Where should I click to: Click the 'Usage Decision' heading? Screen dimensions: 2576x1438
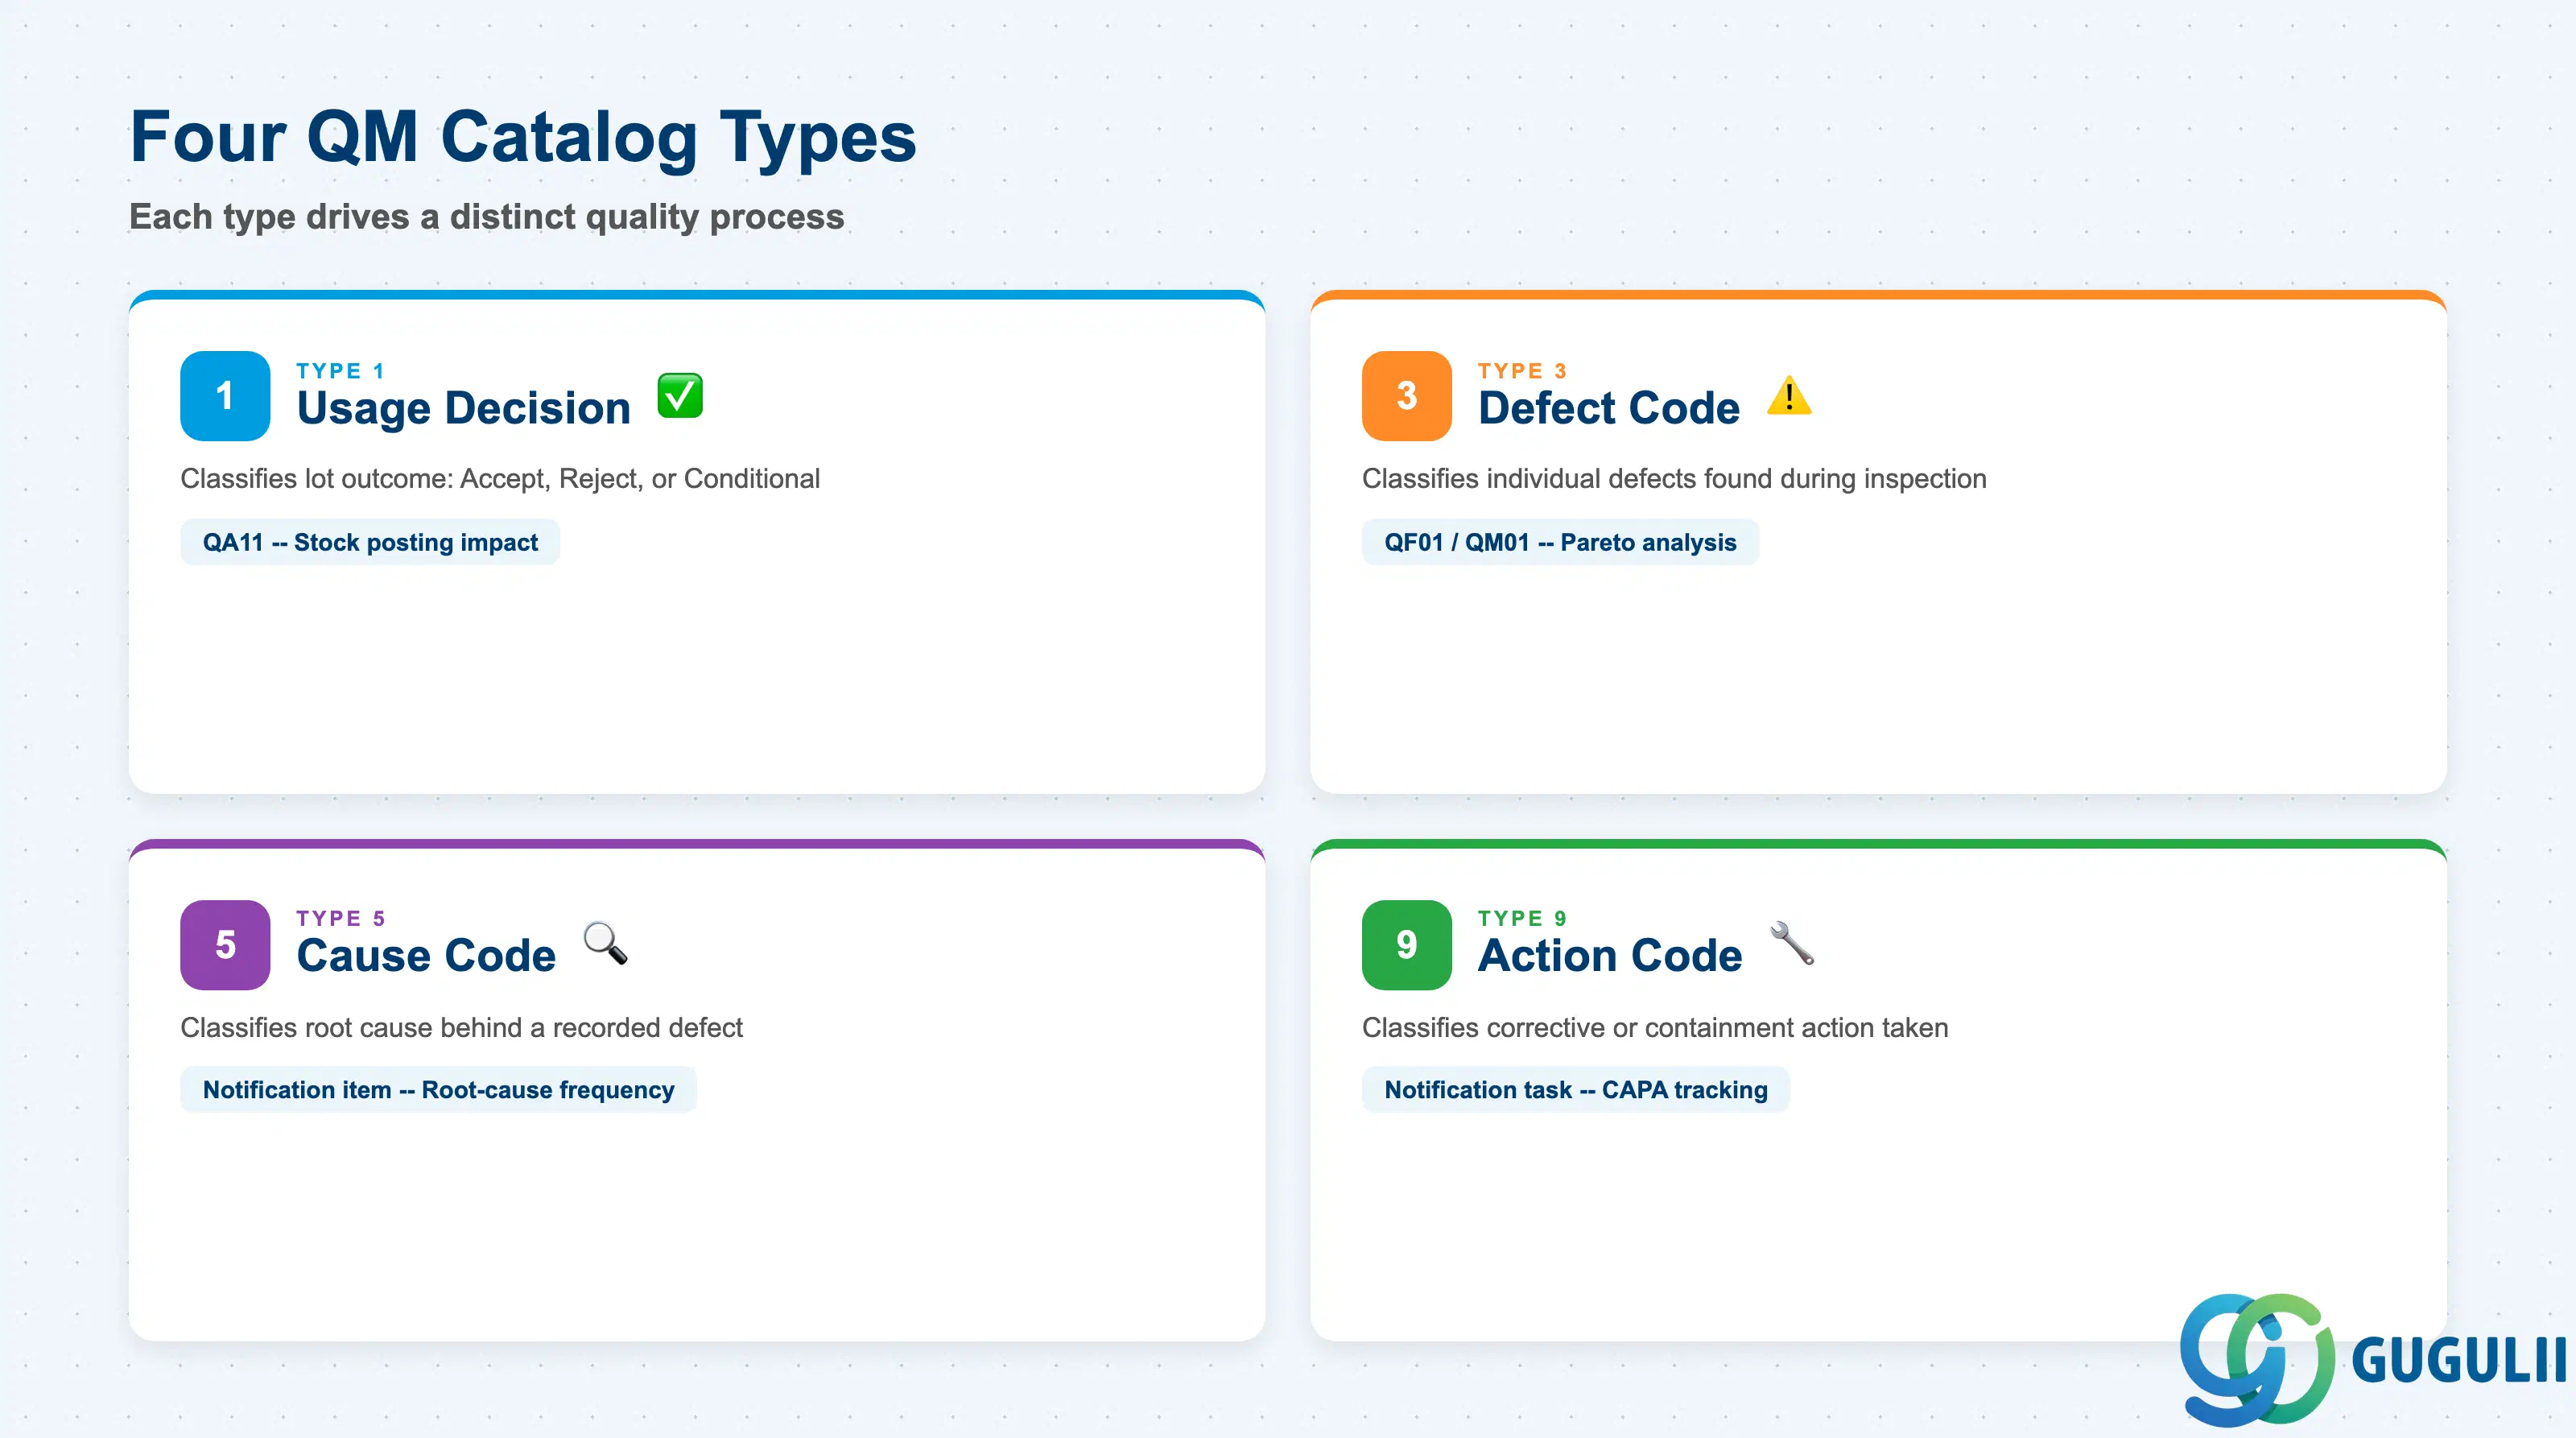pyautogui.click(x=464, y=408)
